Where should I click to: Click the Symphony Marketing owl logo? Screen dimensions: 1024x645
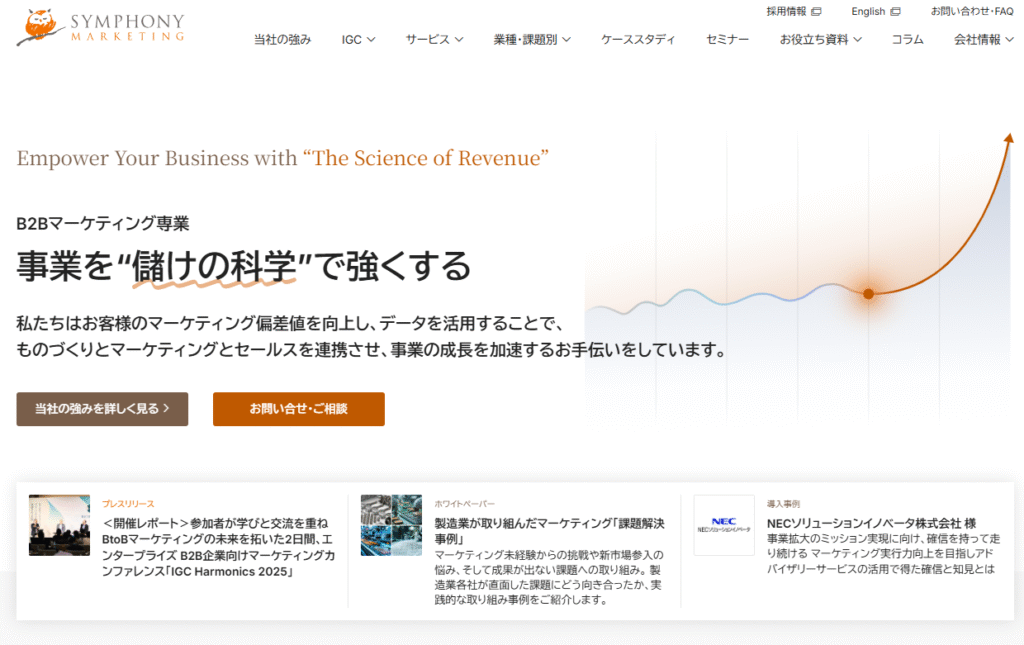pos(40,27)
